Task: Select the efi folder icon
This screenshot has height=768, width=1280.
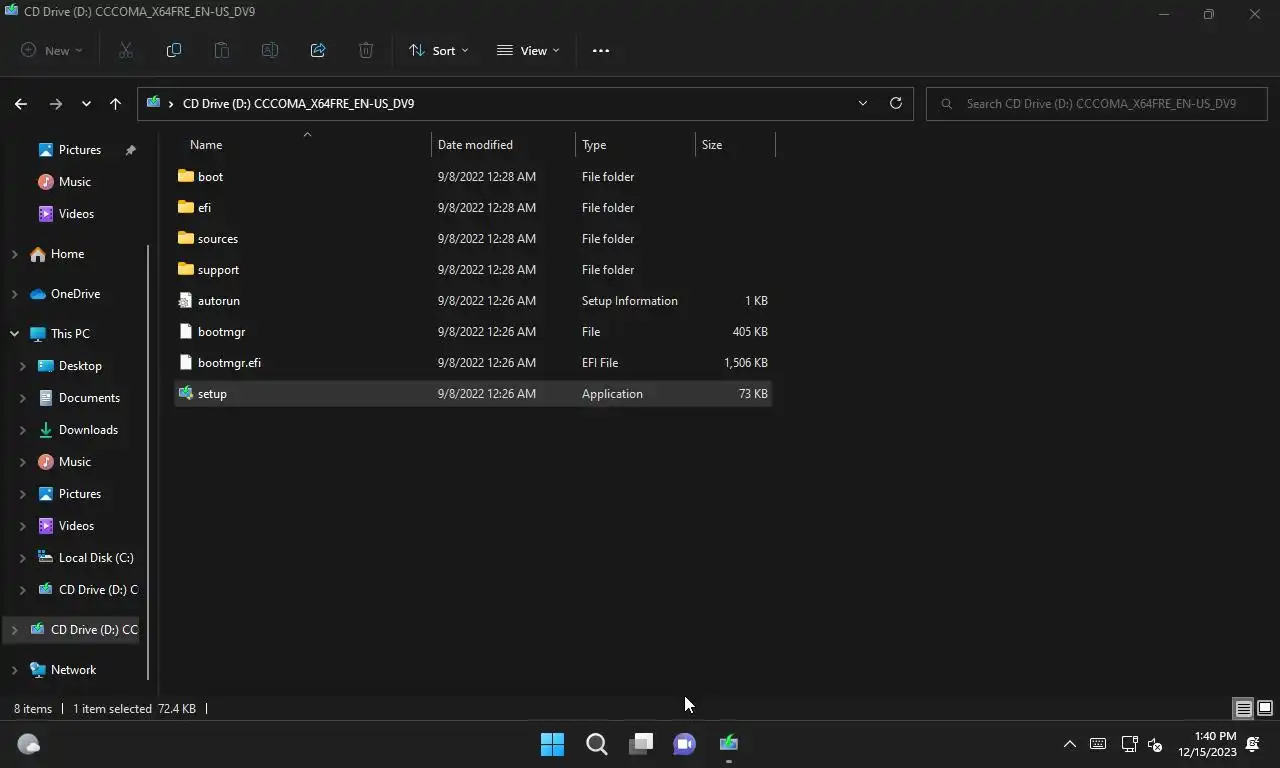Action: (186, 207)
